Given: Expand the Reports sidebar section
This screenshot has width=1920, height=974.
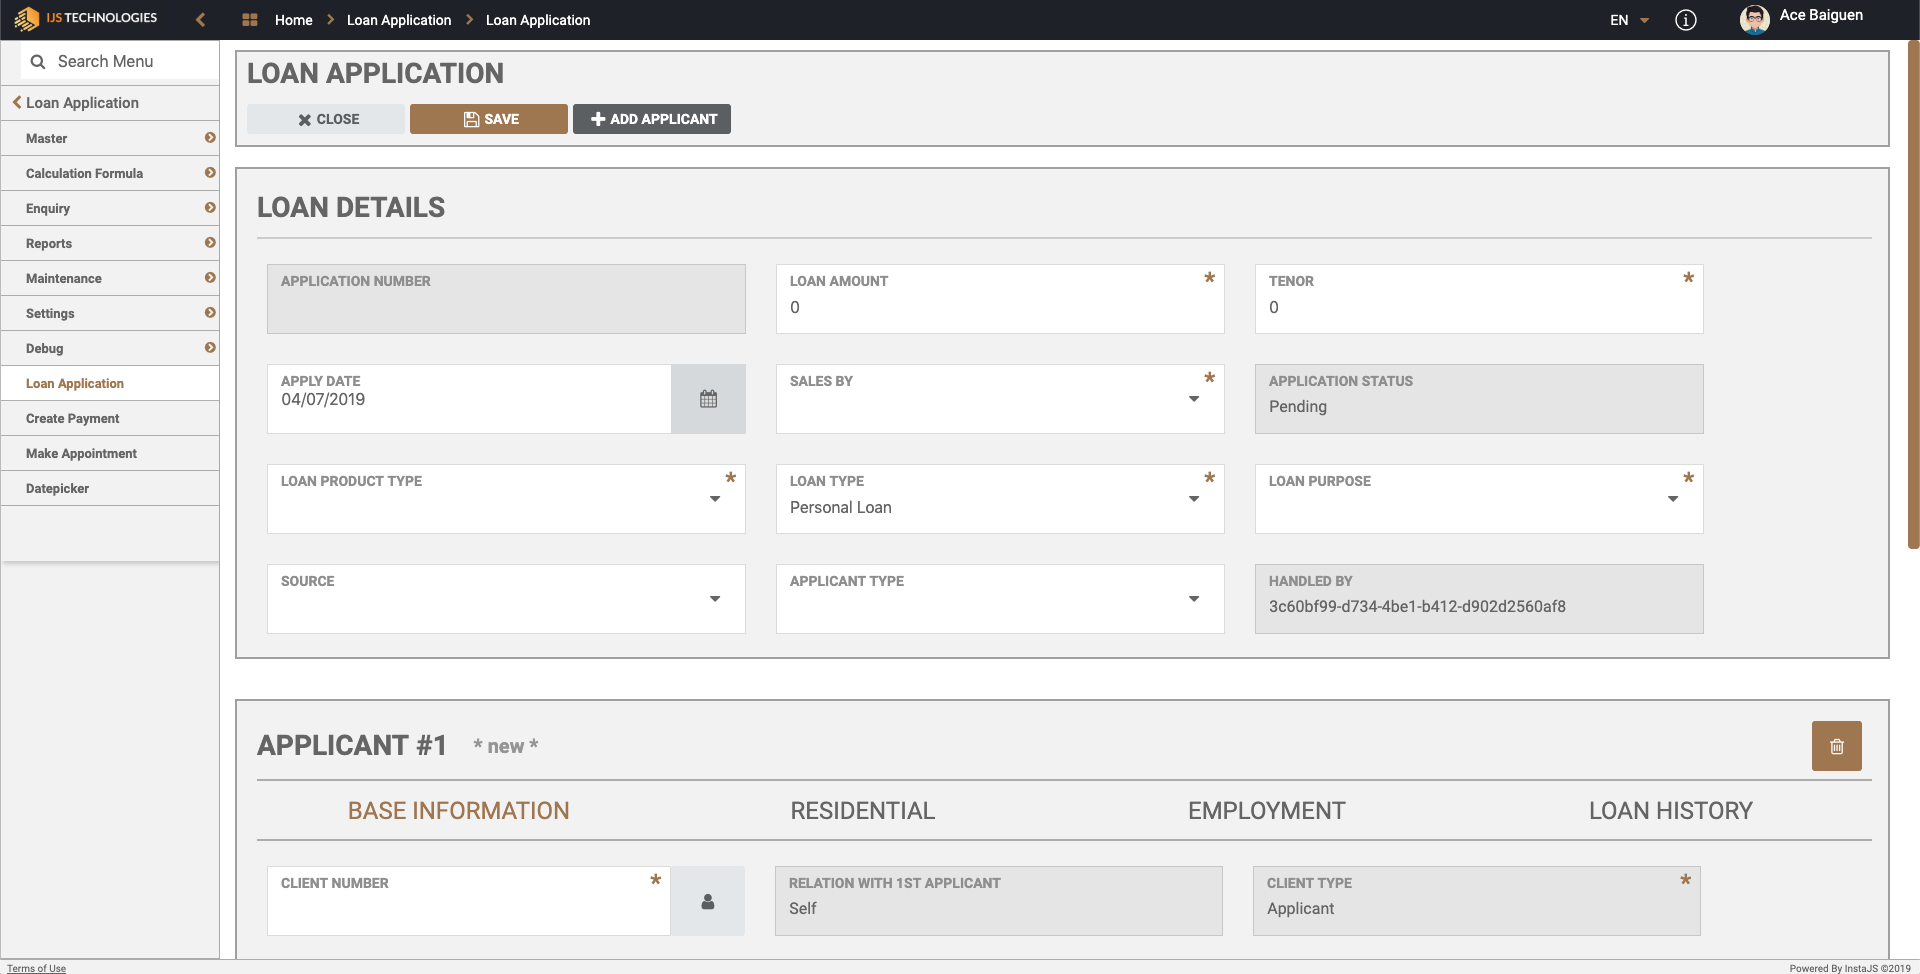Looking at the screenshot, I should point(210,243).
